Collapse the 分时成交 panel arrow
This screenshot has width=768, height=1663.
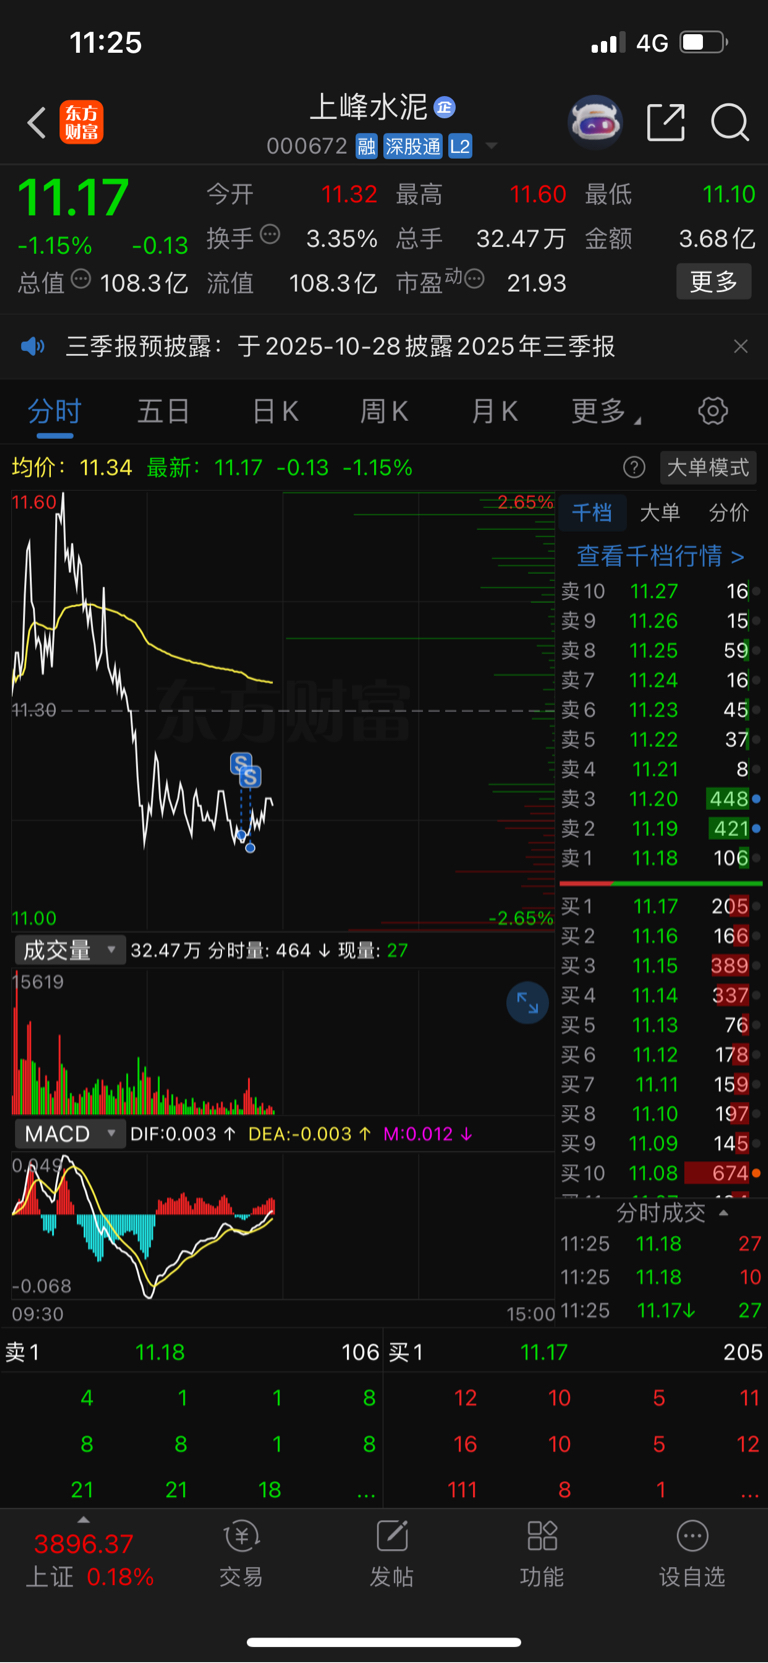tap(724, 1212)
